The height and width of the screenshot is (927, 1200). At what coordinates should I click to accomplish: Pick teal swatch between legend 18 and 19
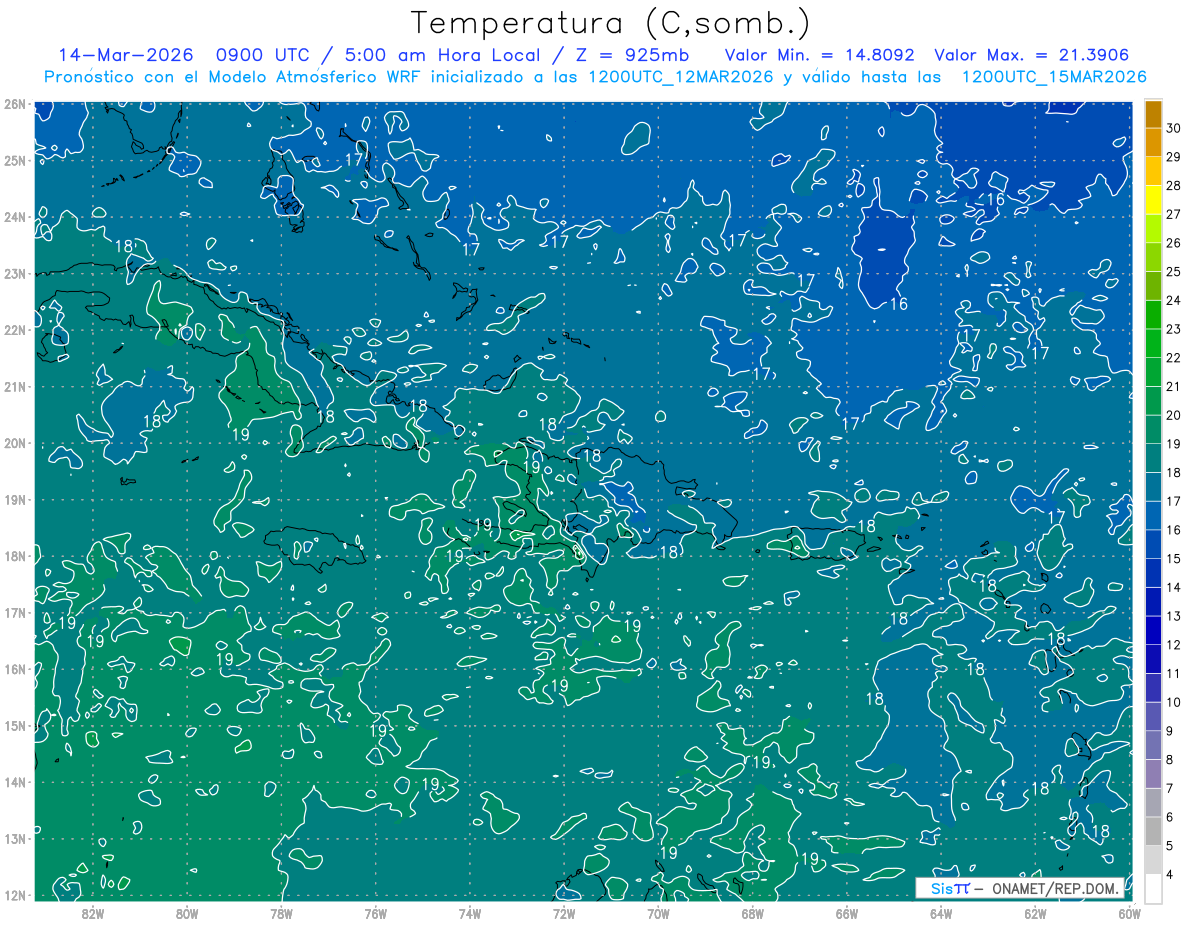tap(1154, 459)
